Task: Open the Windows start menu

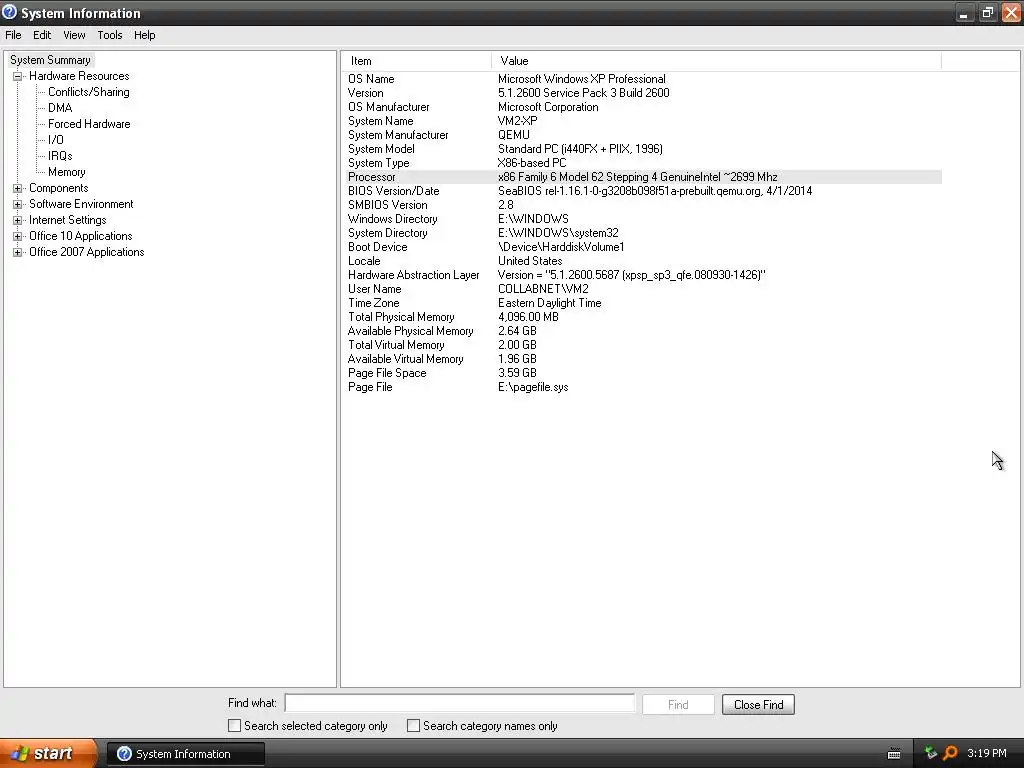Action: [x=48, y=754]
